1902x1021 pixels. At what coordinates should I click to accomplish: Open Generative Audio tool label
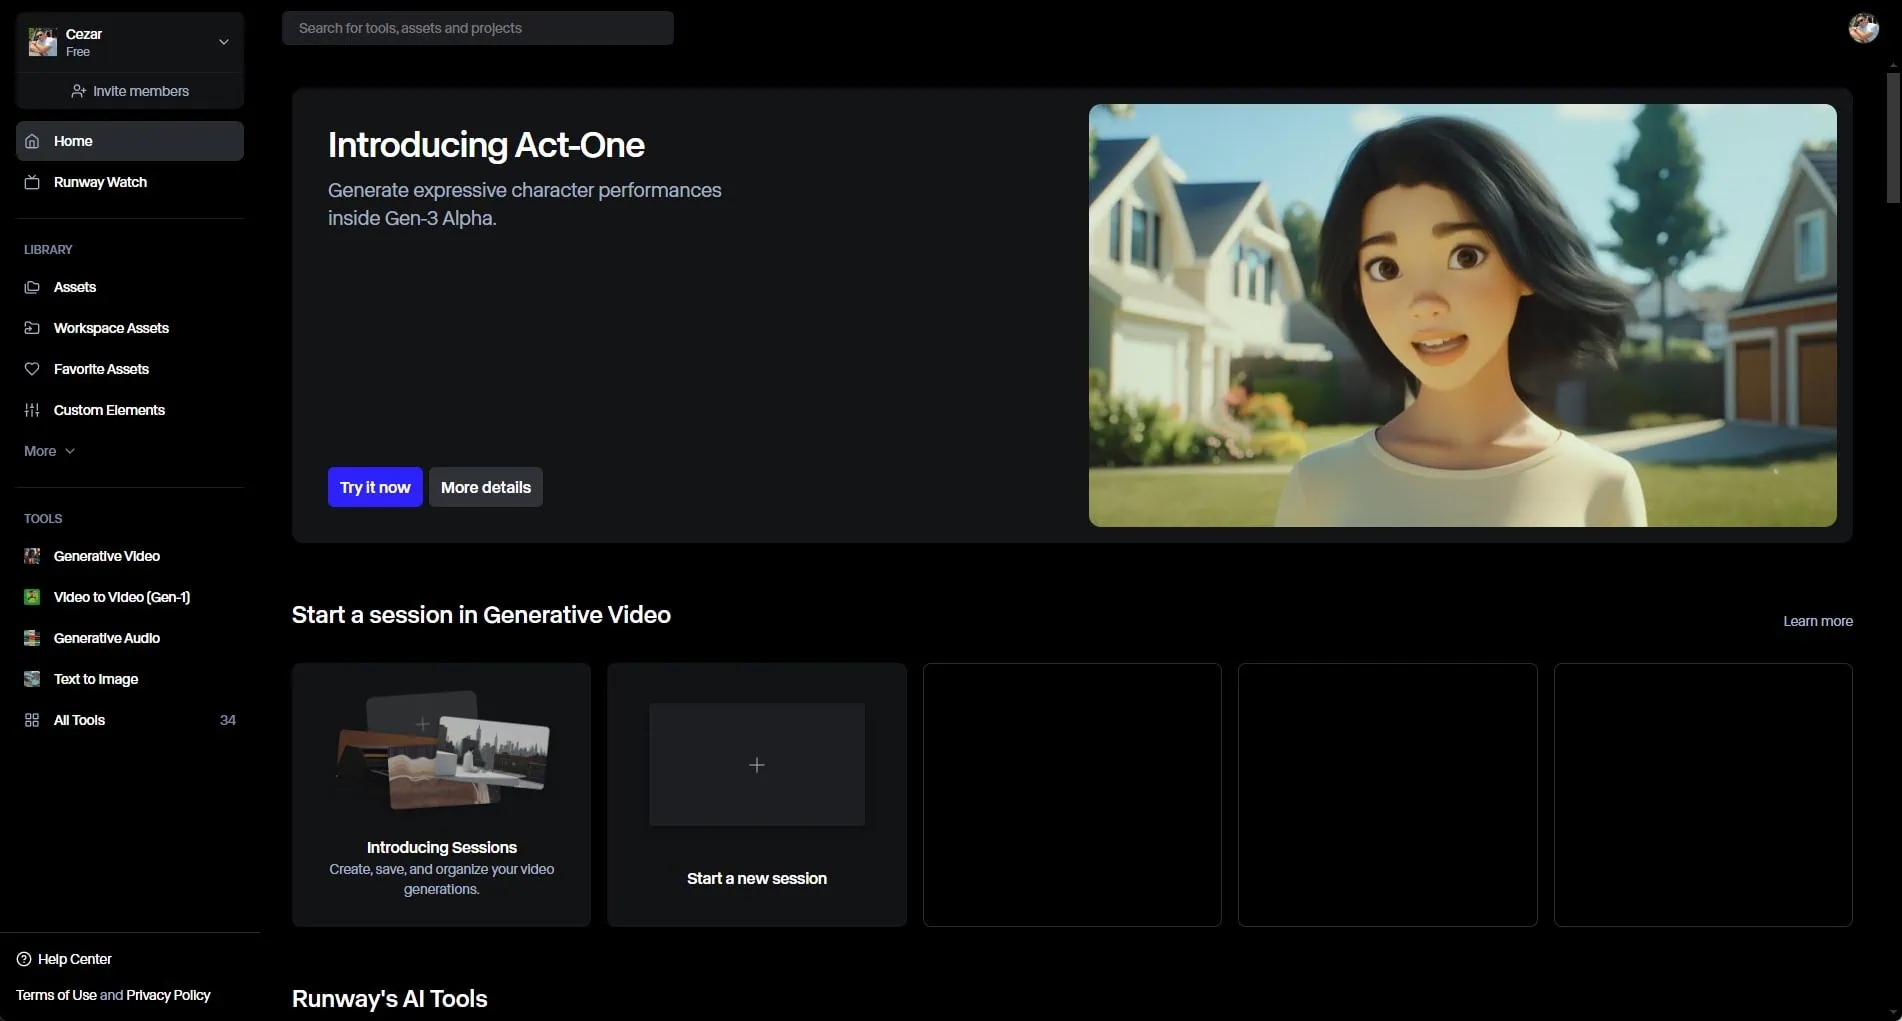(107, 638)
